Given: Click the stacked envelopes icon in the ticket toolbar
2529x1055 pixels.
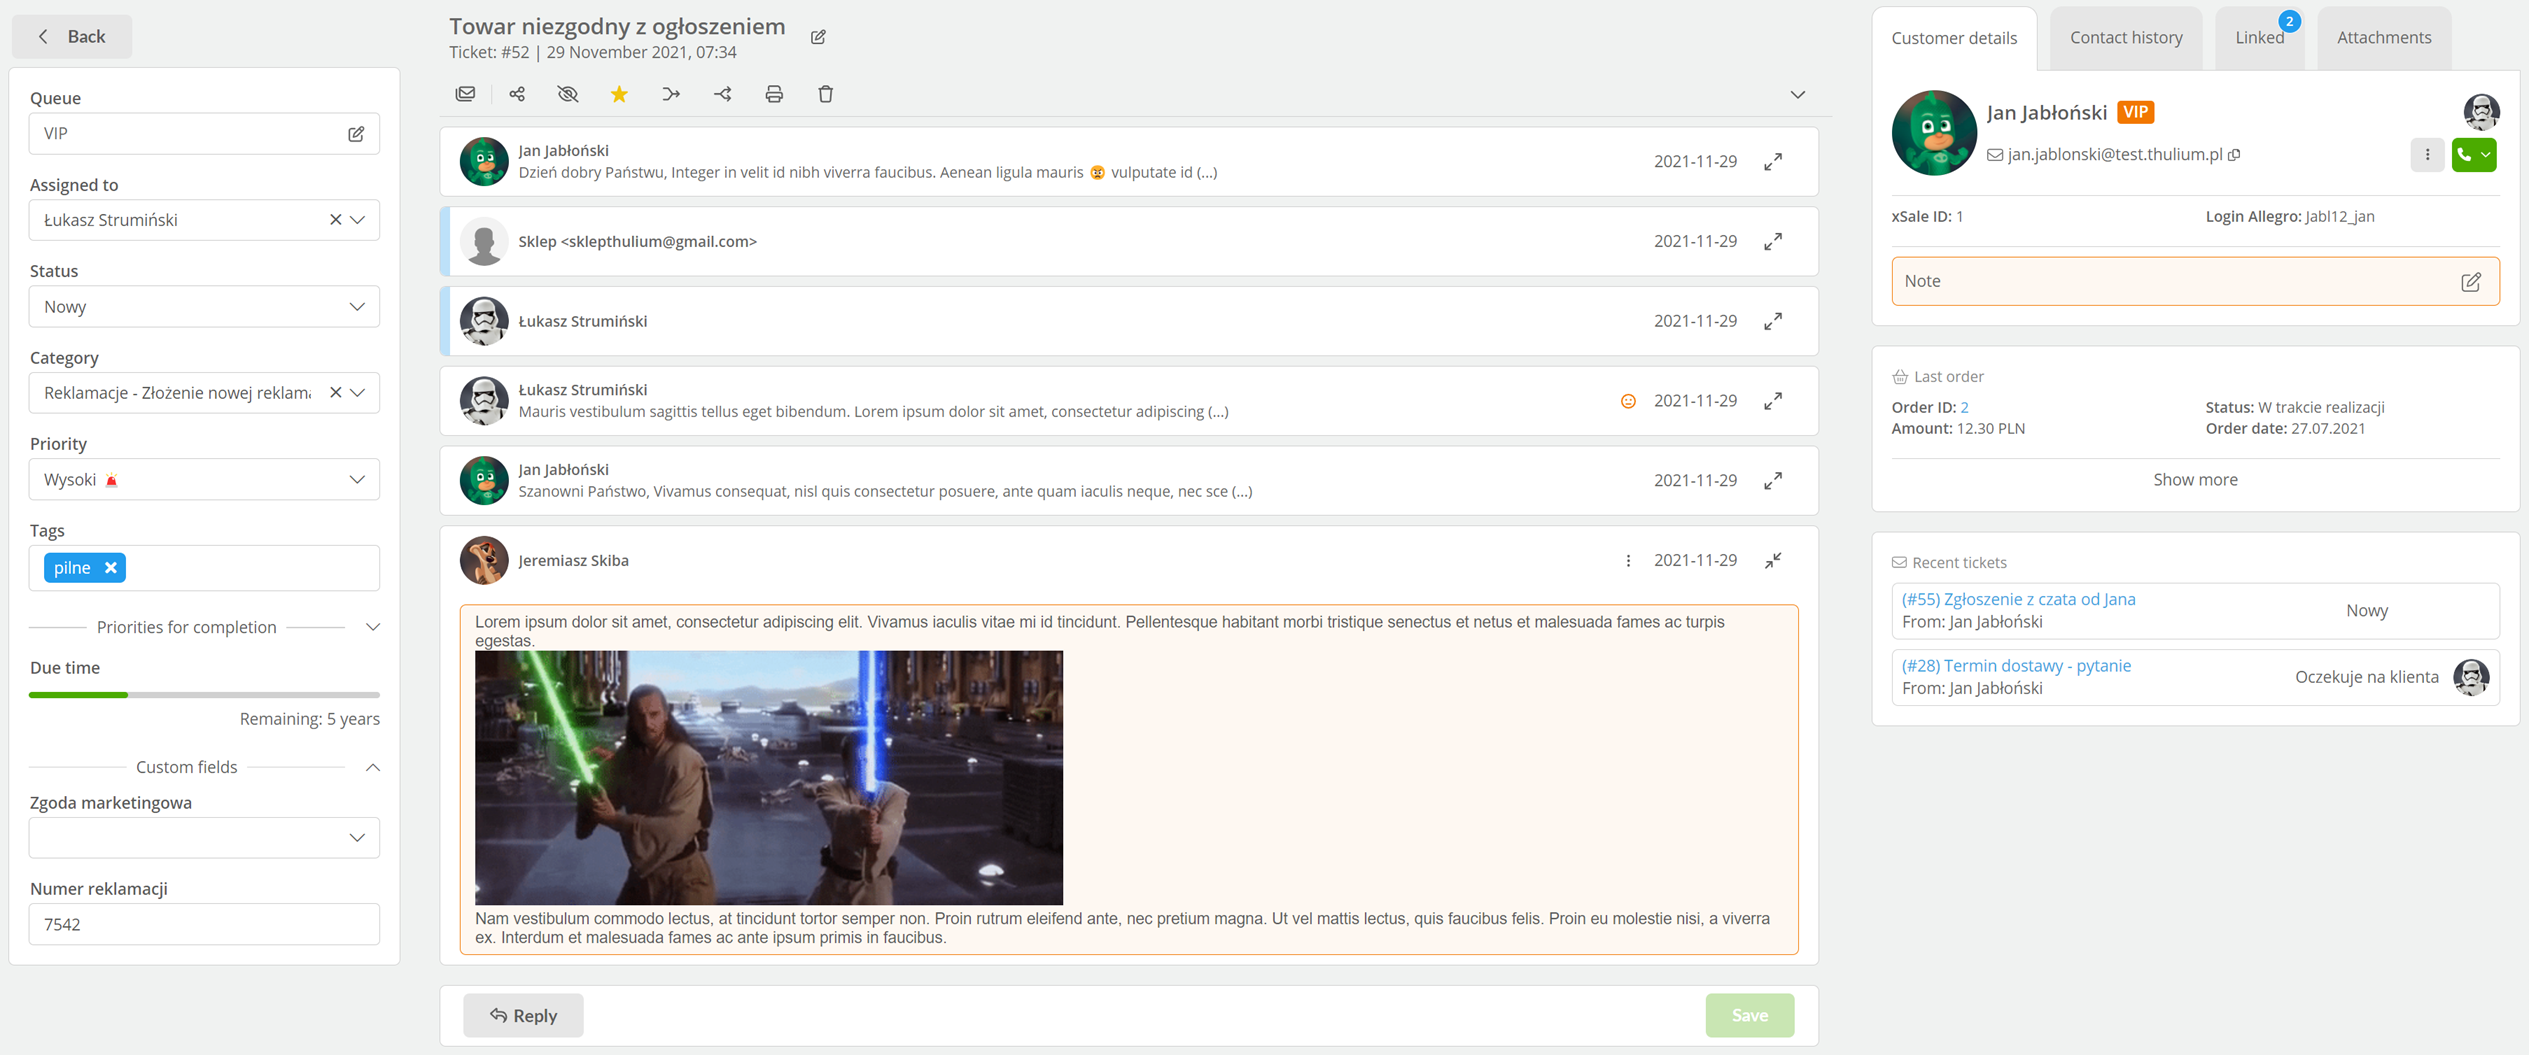Looking at the screenshot, I should 465,94.
